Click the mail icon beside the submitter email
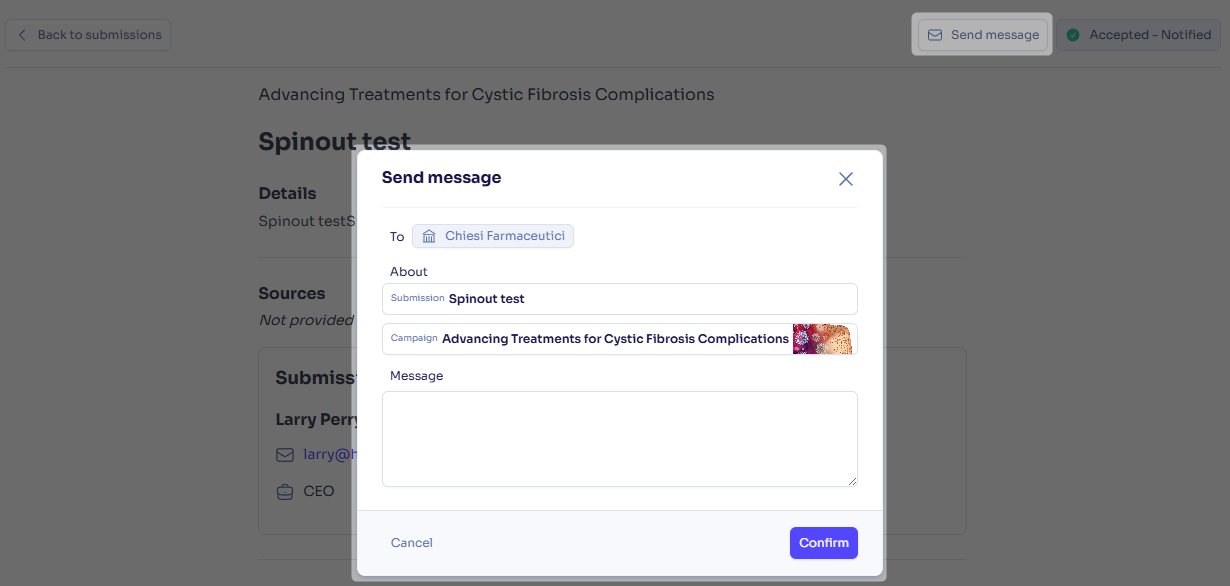The height and width of the screenshot is (586, 1230). [285, 455]
